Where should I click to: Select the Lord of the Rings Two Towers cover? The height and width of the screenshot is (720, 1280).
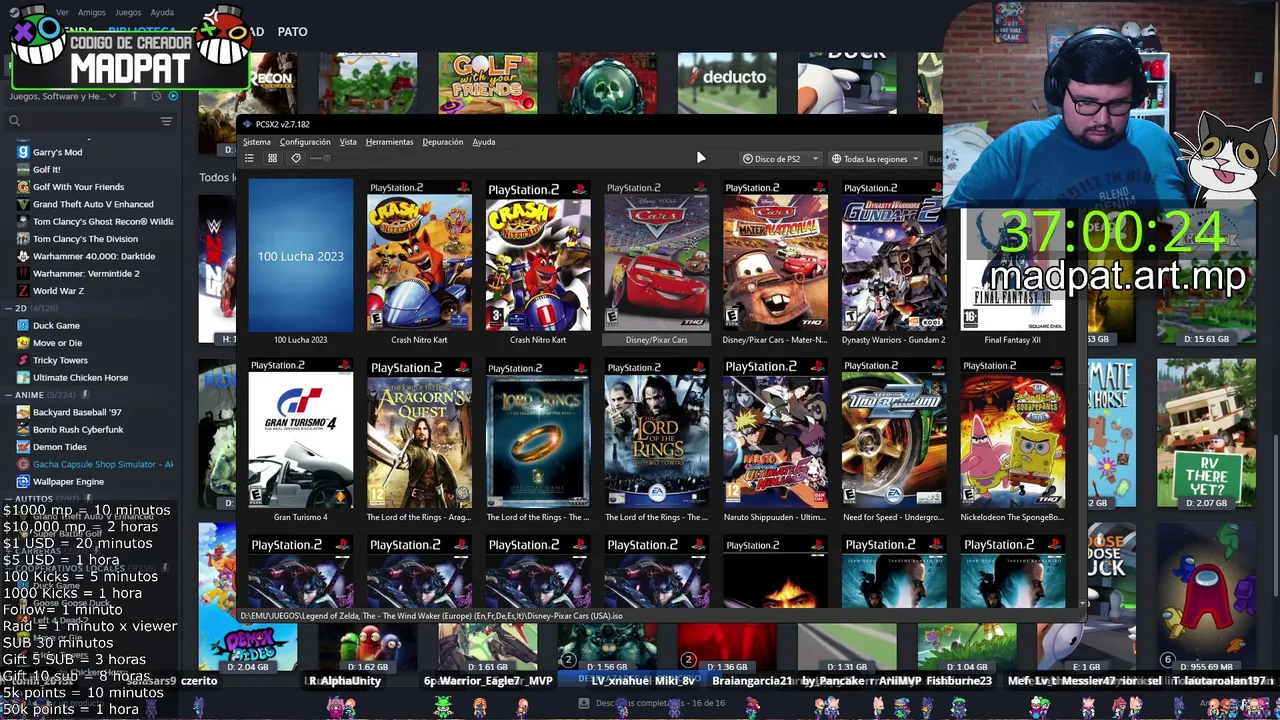657,434
